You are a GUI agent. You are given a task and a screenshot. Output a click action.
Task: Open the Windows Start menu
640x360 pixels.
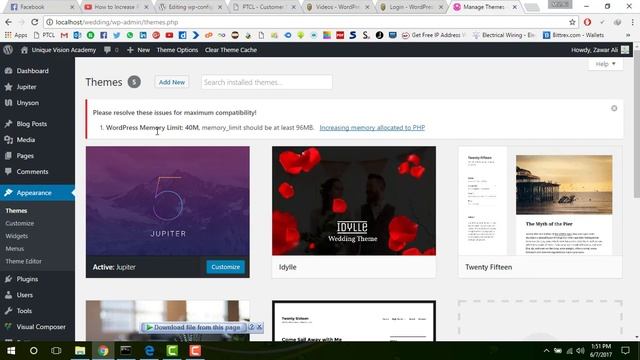[x=11, y=351]
